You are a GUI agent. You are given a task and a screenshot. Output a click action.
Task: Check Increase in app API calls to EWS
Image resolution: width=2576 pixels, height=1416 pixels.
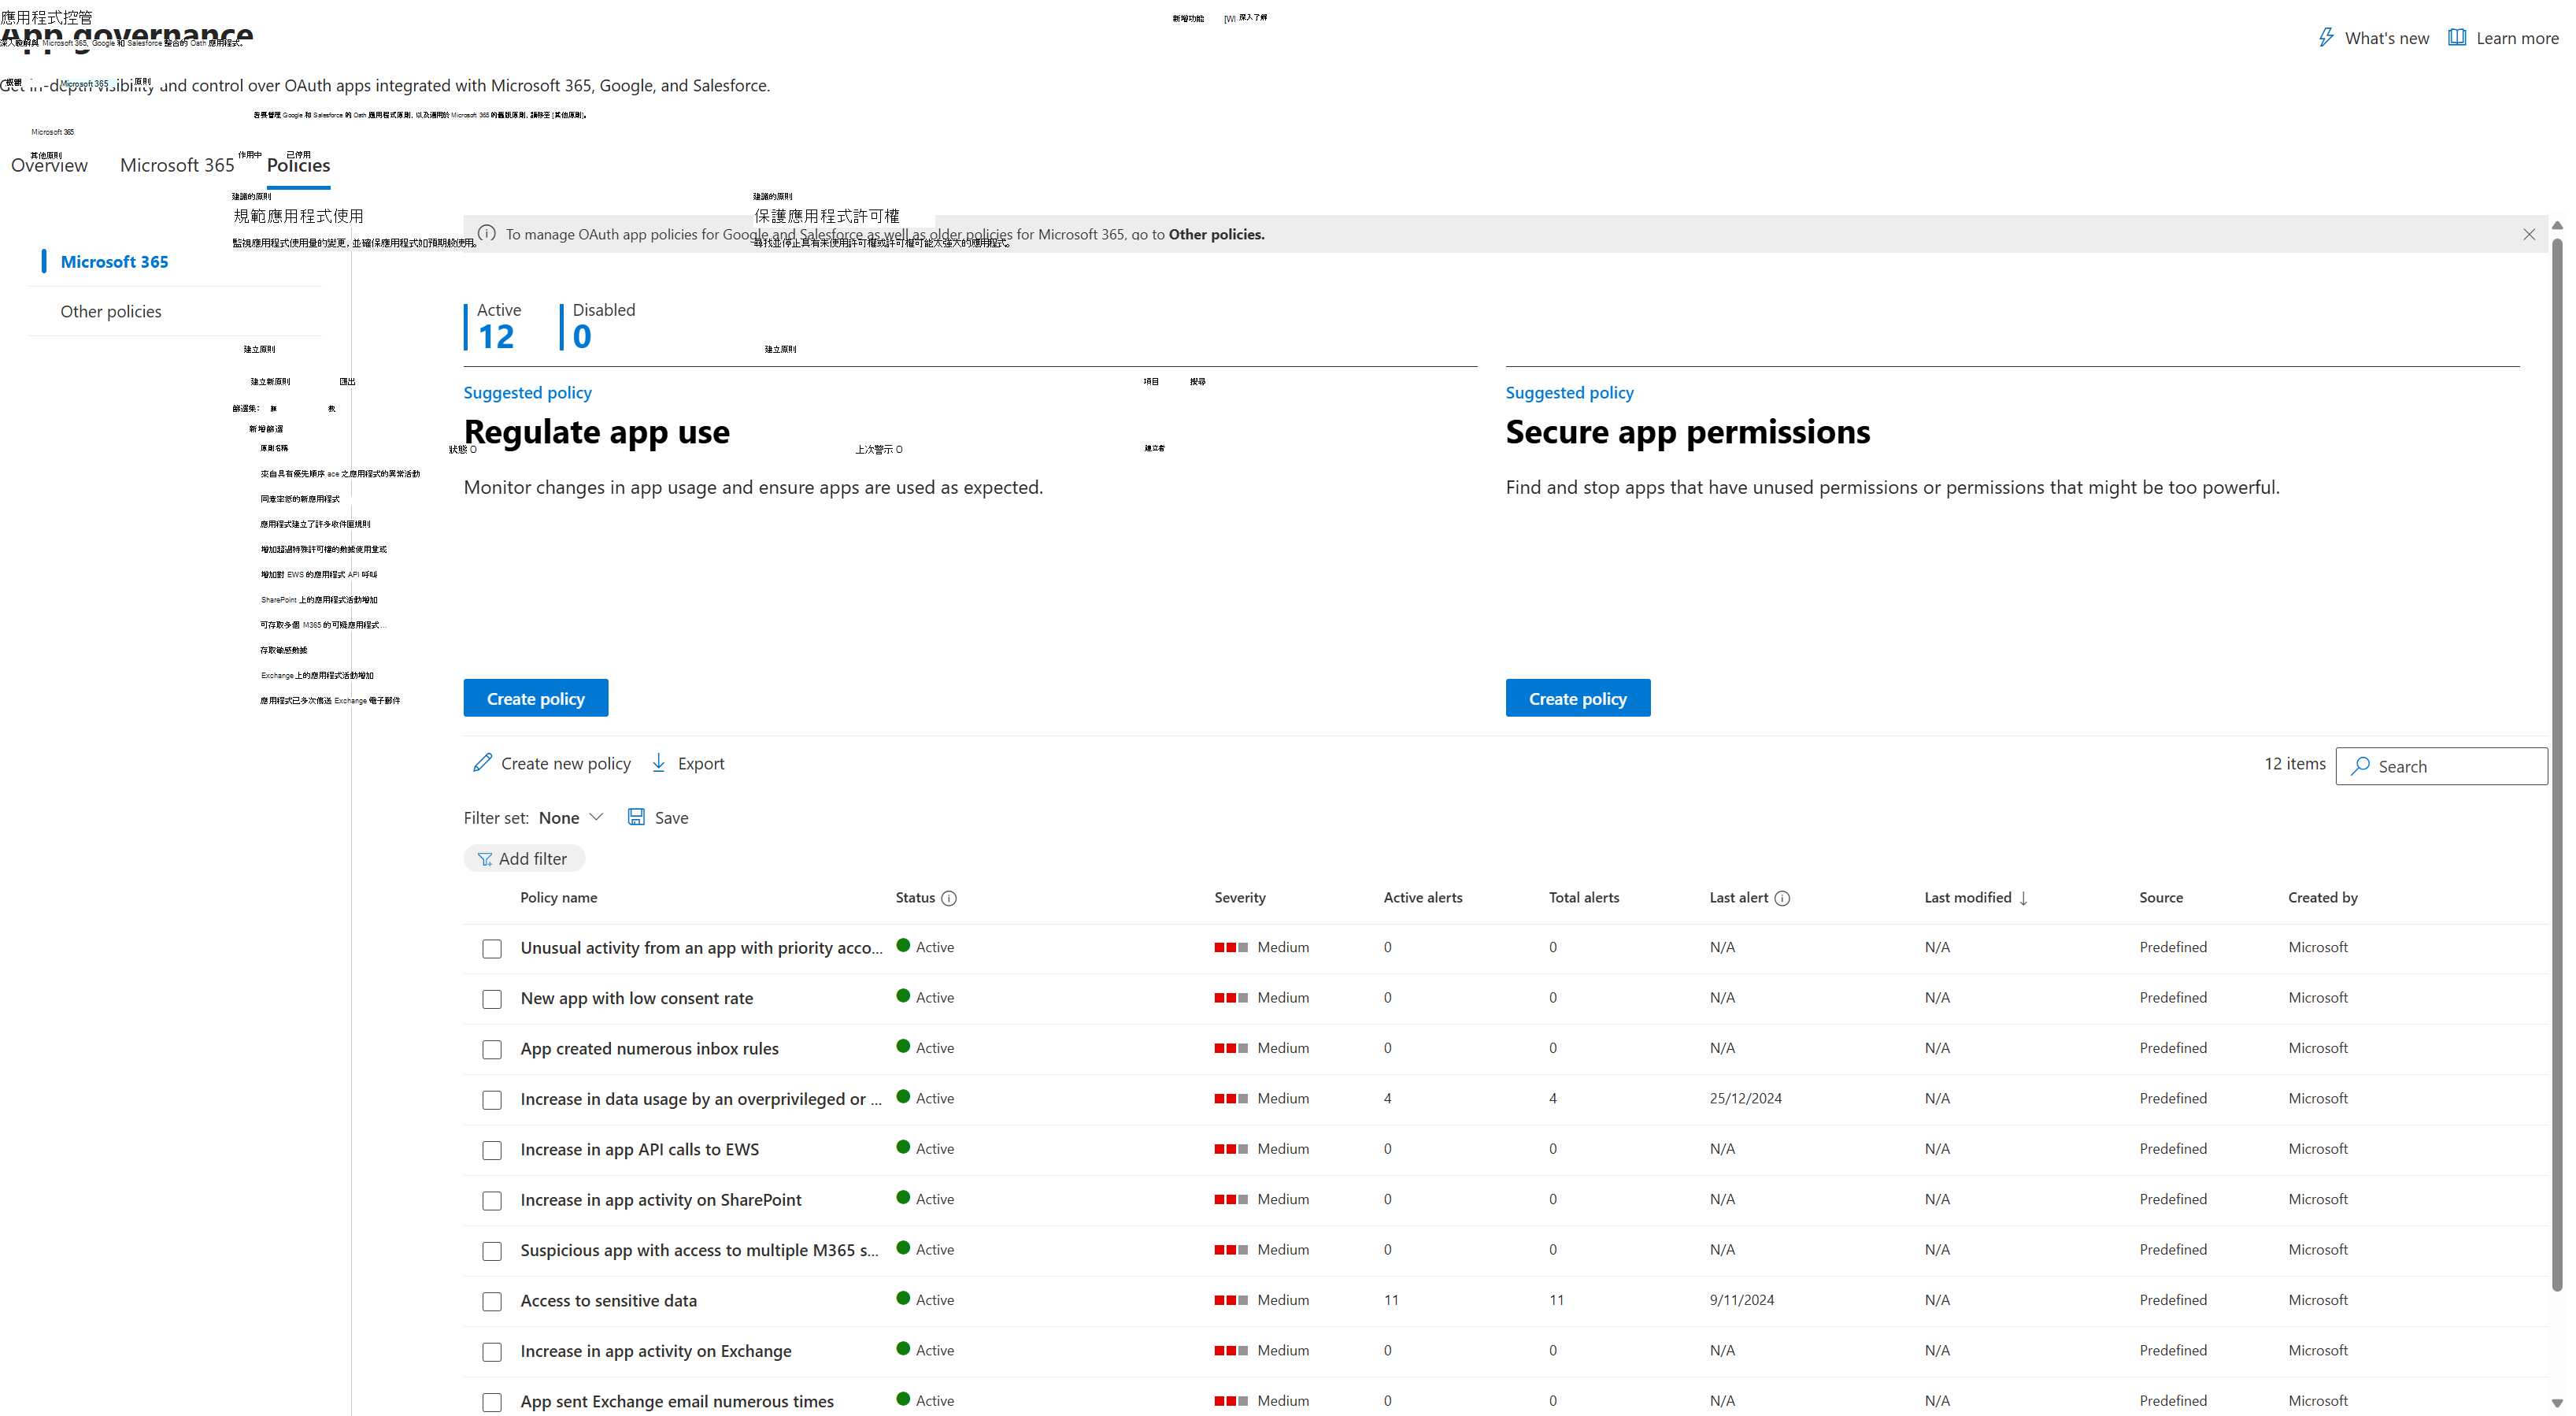(492, 1151)
